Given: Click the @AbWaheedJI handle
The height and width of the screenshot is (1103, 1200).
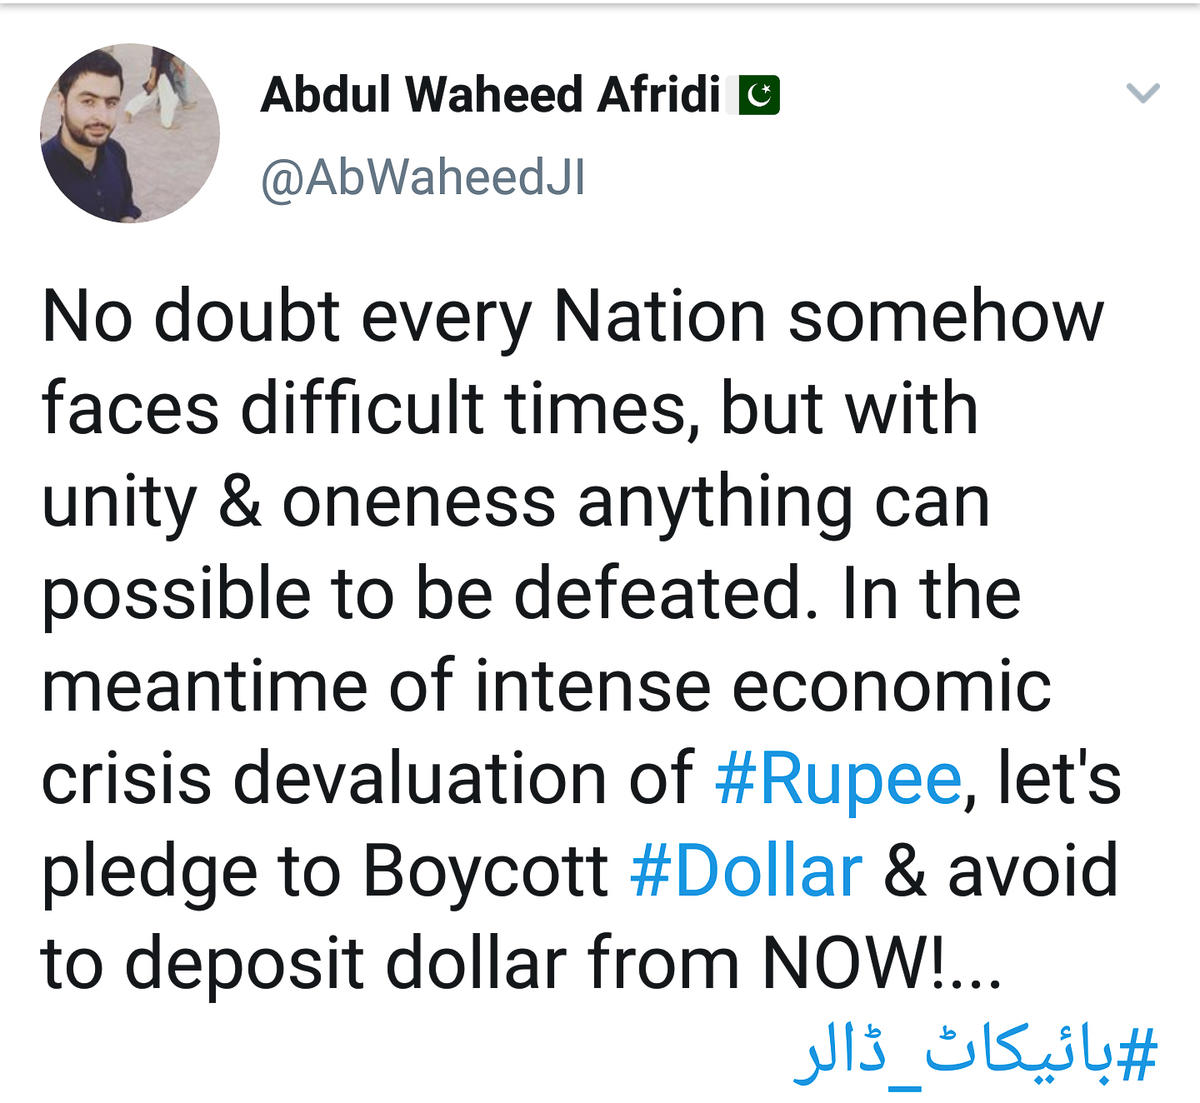Looking at the screenshot, I should point(423,178).
